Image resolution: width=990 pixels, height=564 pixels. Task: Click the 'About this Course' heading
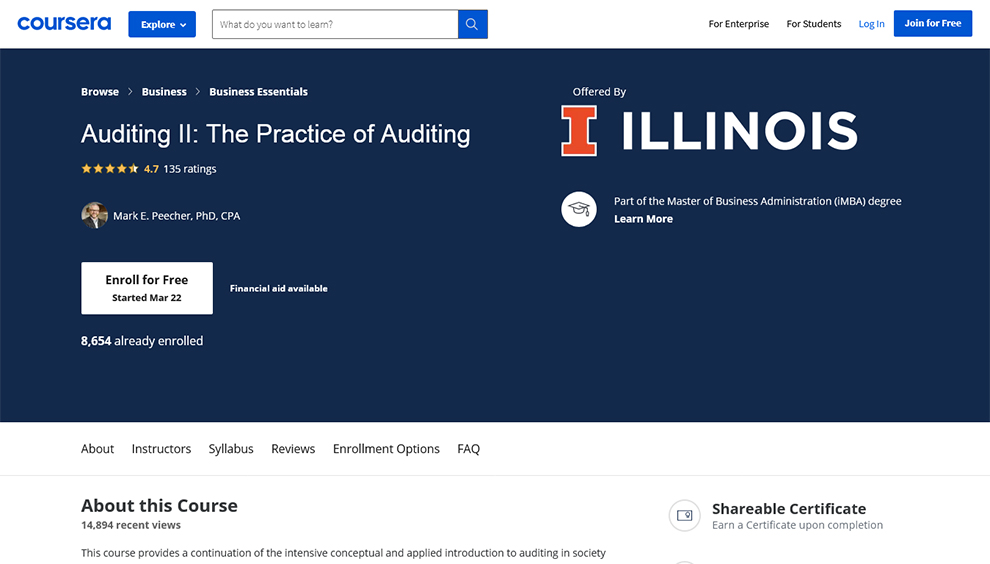point(159,505)
